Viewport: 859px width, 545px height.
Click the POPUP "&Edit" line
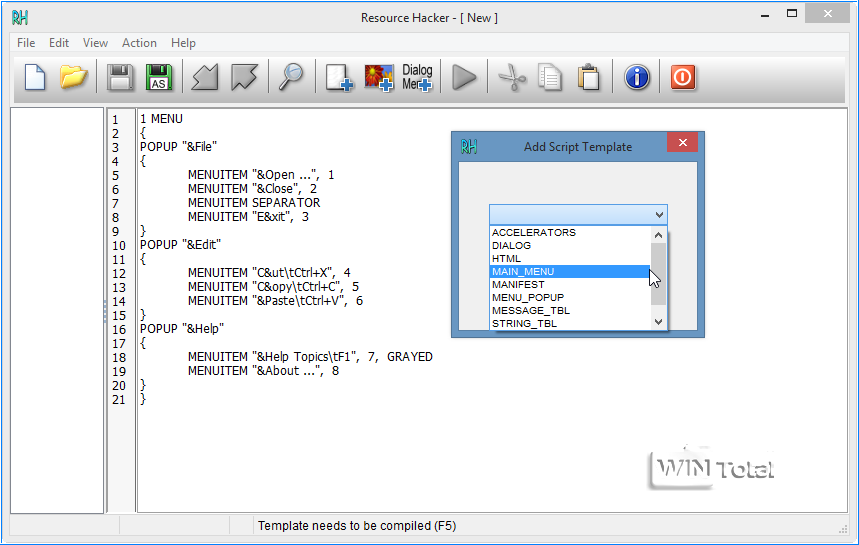pos(180,245)
